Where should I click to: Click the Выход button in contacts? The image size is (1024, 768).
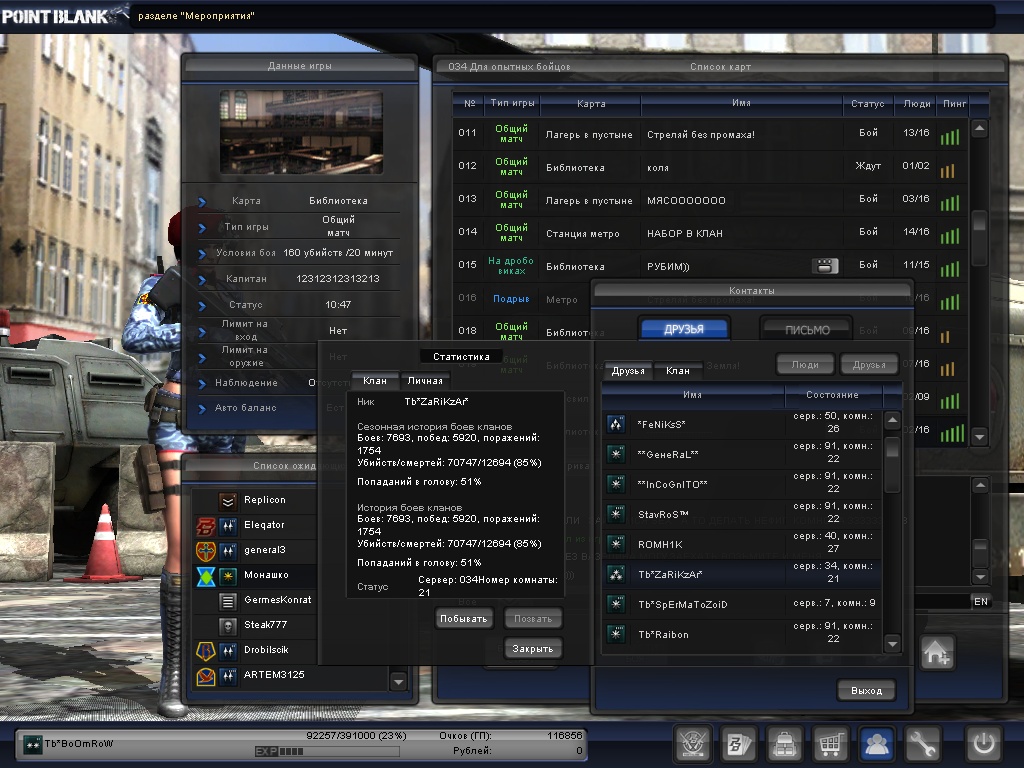click(x=866, y=691)
